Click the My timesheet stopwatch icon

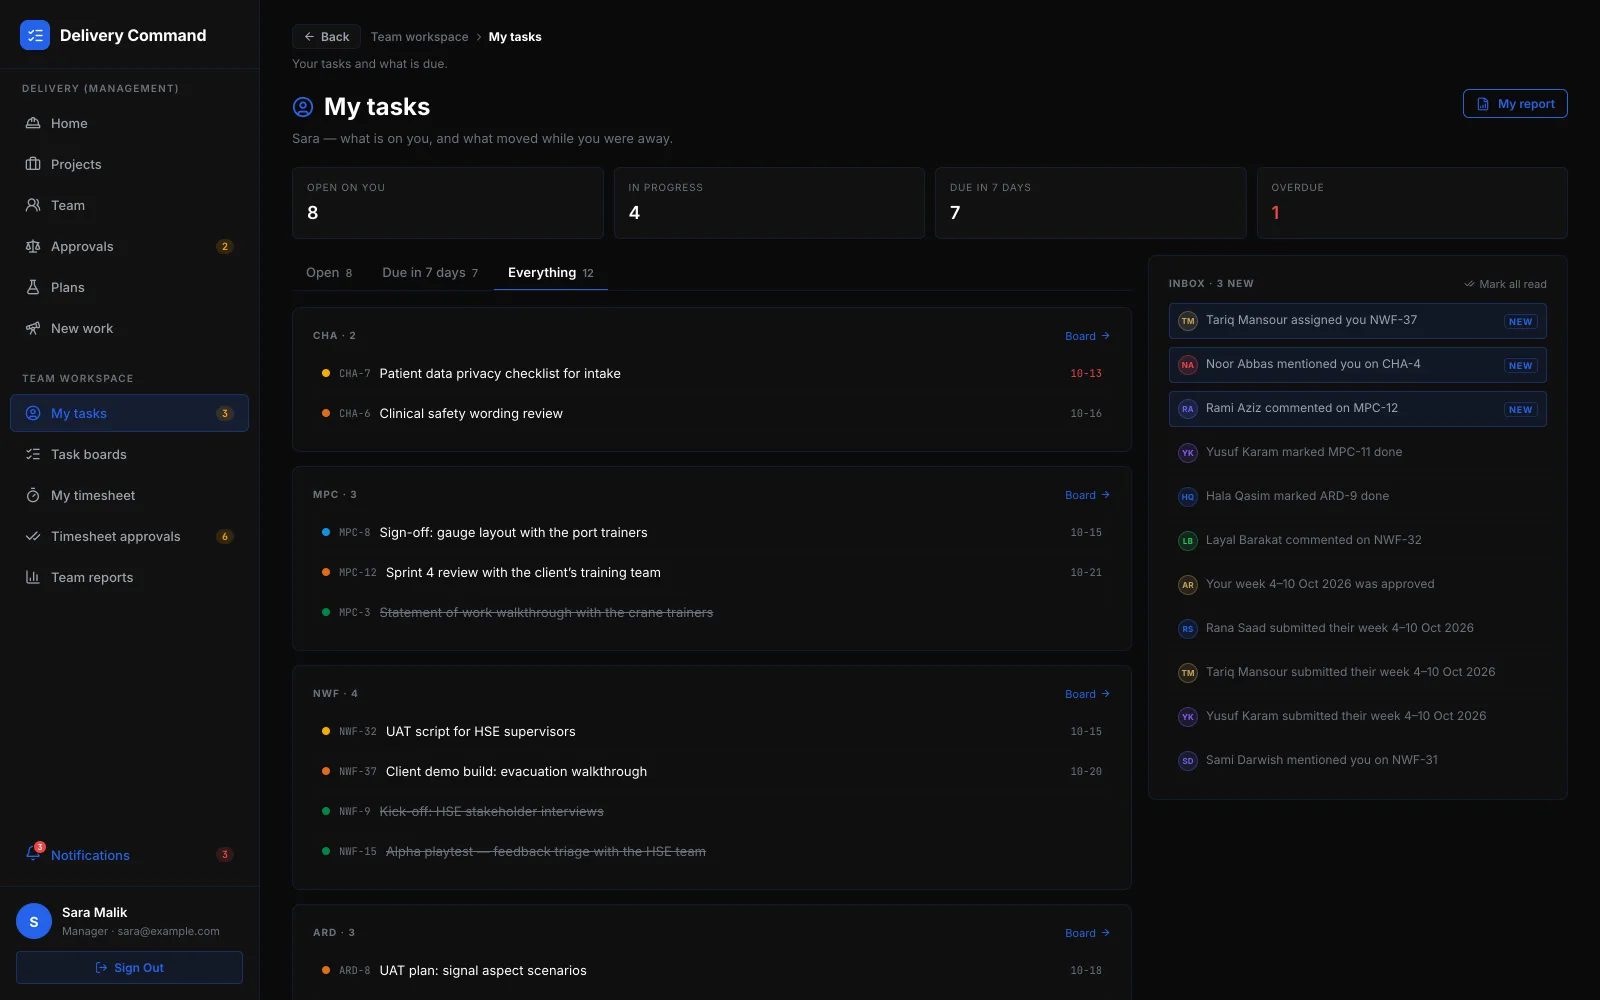pos(33,495)
